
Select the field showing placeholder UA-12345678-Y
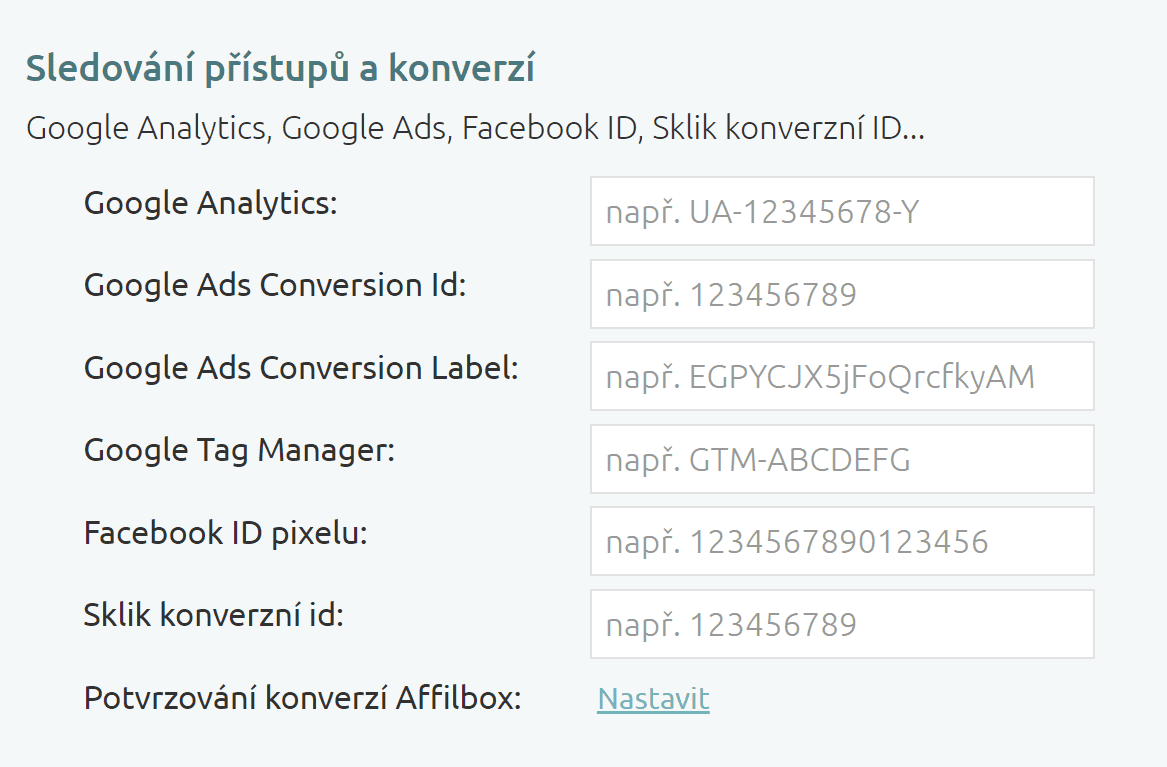[x=842, y=211]
